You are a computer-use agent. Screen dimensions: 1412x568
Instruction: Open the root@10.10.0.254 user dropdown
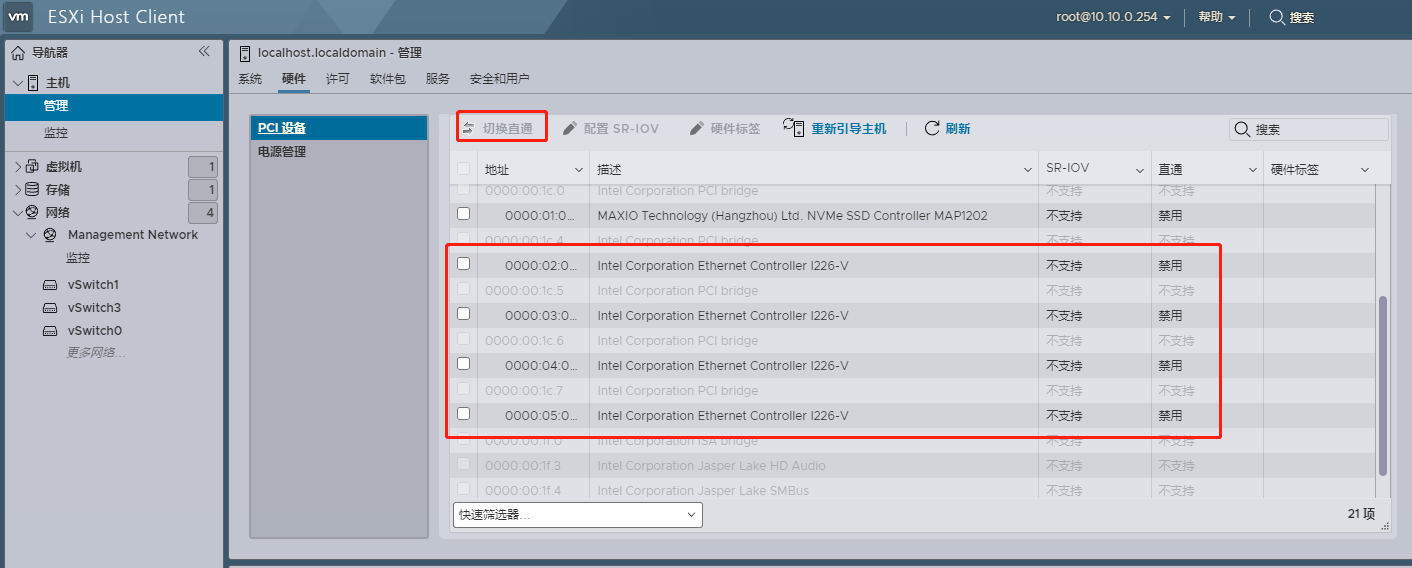(1113, 17)
